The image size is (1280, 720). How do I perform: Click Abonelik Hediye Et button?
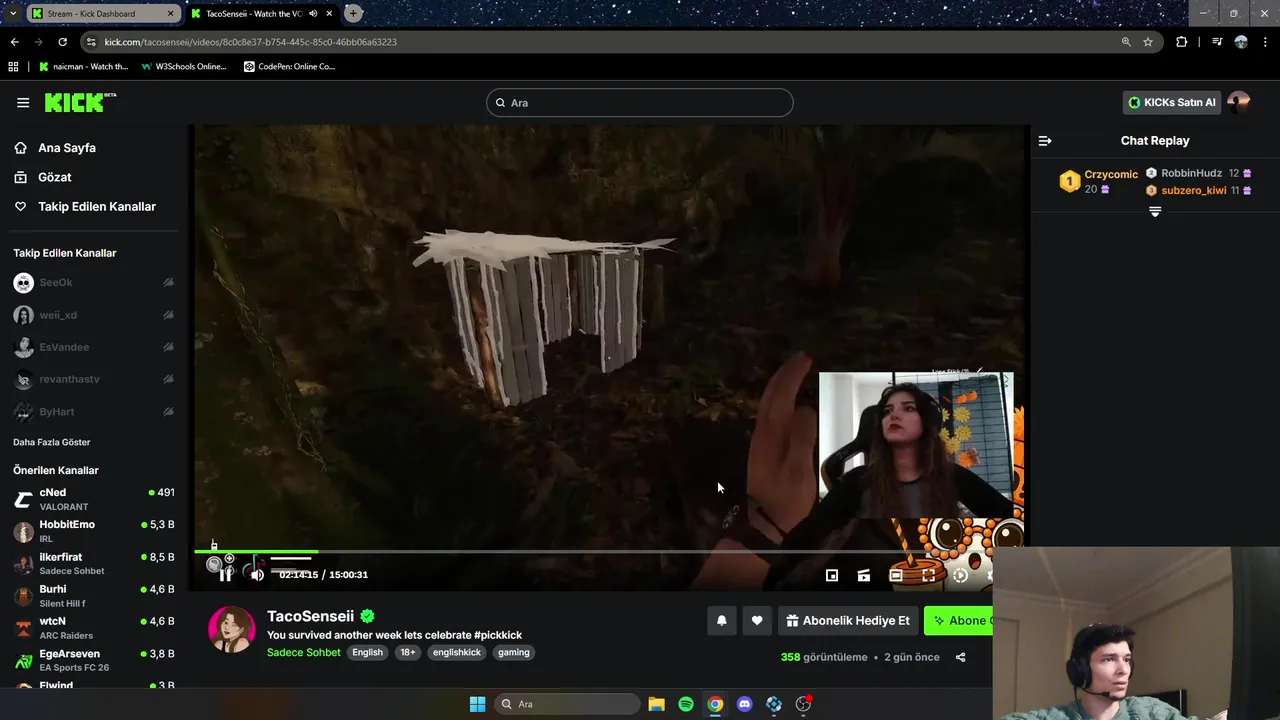coord(848,620)
